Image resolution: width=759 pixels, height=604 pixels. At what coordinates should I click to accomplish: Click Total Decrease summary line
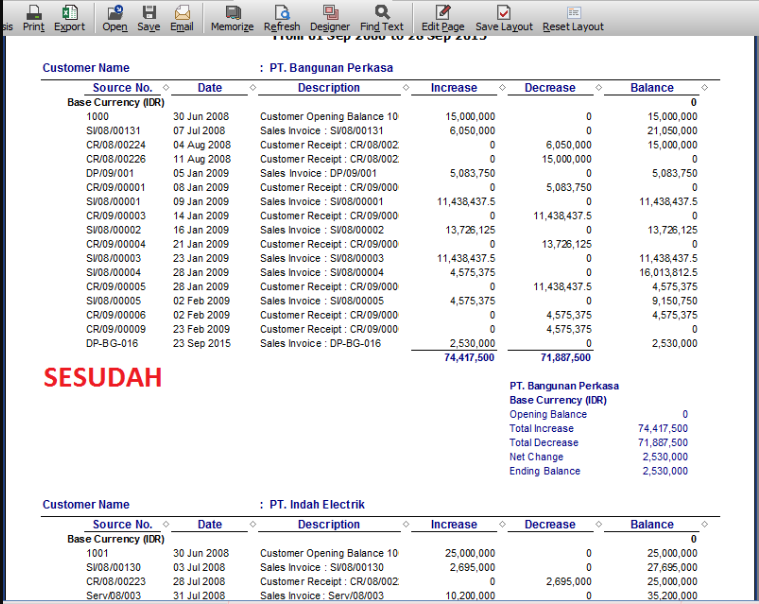pos(598,442)
